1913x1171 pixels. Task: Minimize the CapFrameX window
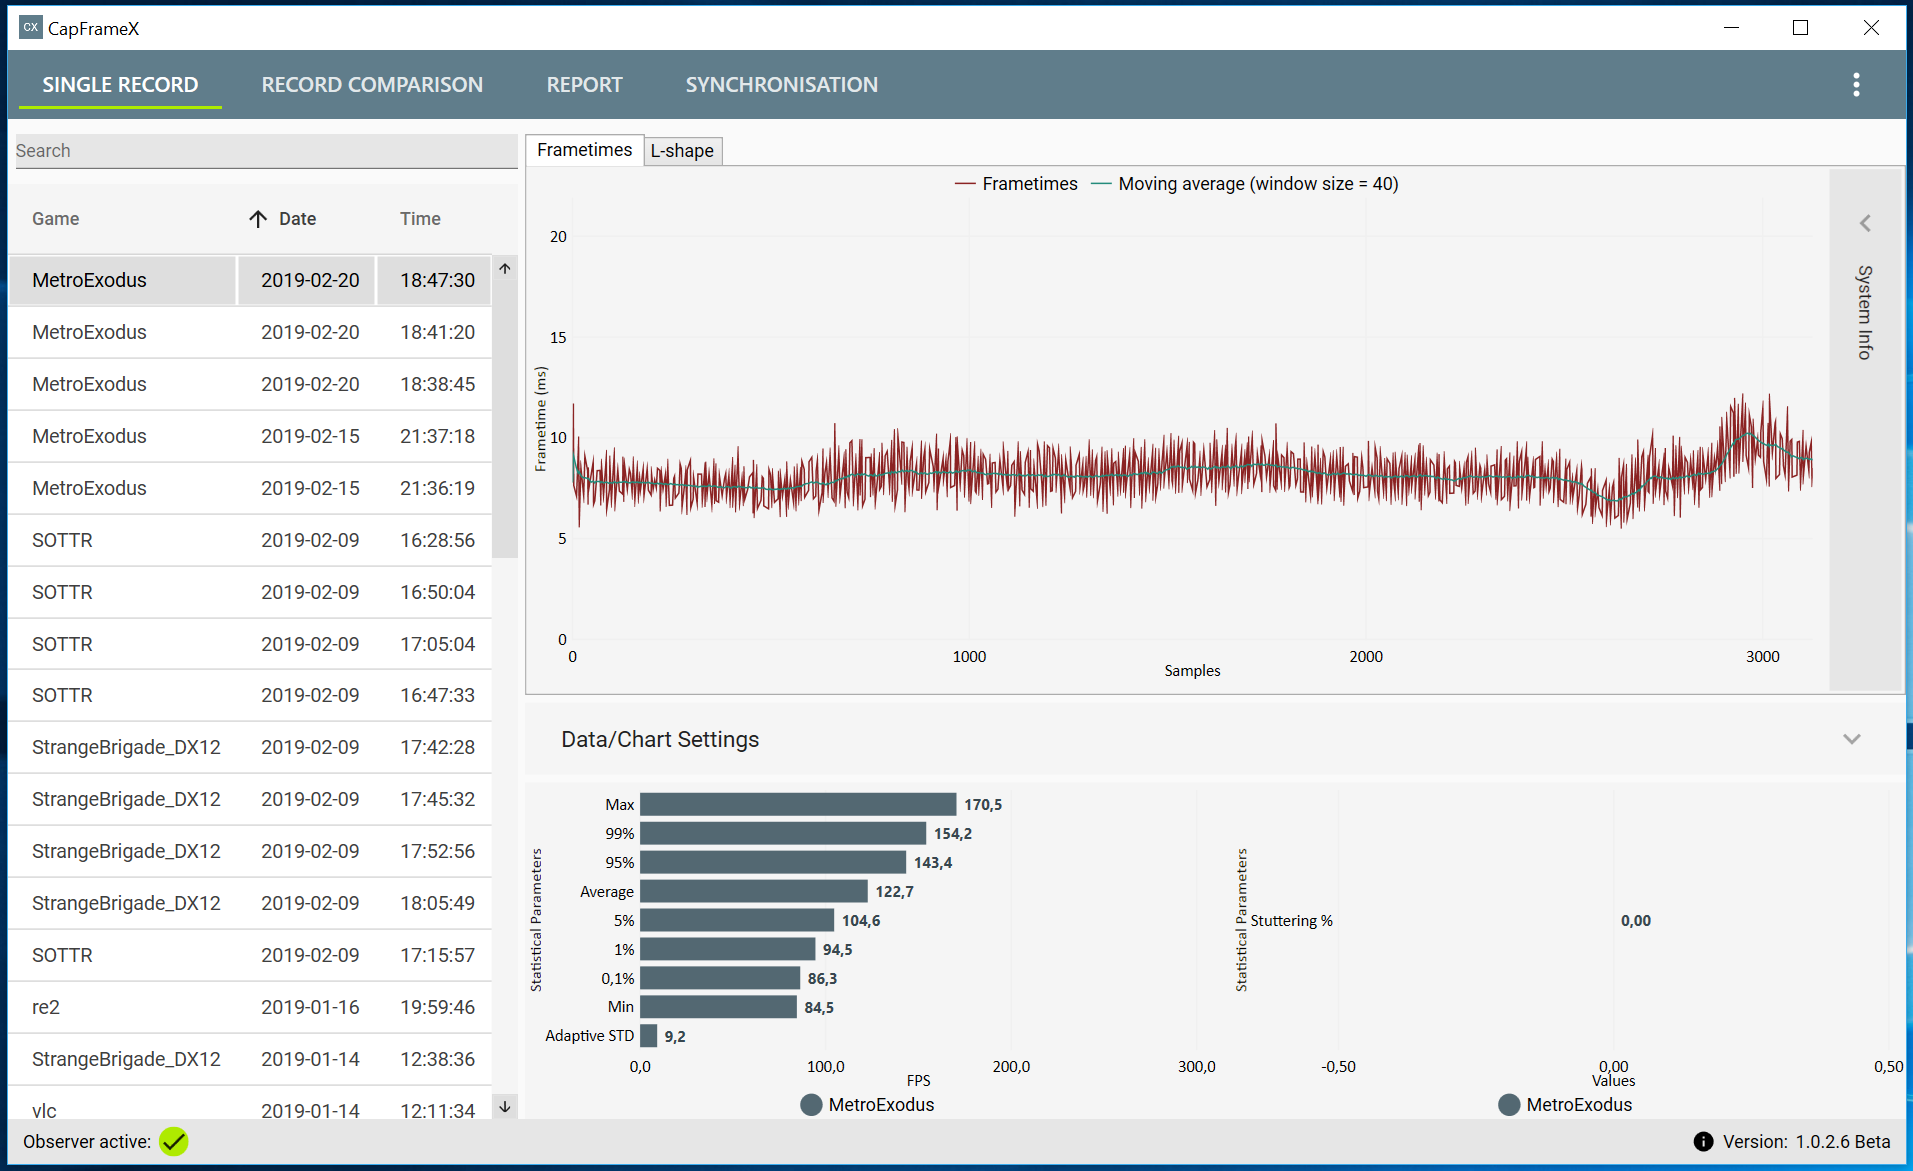(x=1732, y=28)
